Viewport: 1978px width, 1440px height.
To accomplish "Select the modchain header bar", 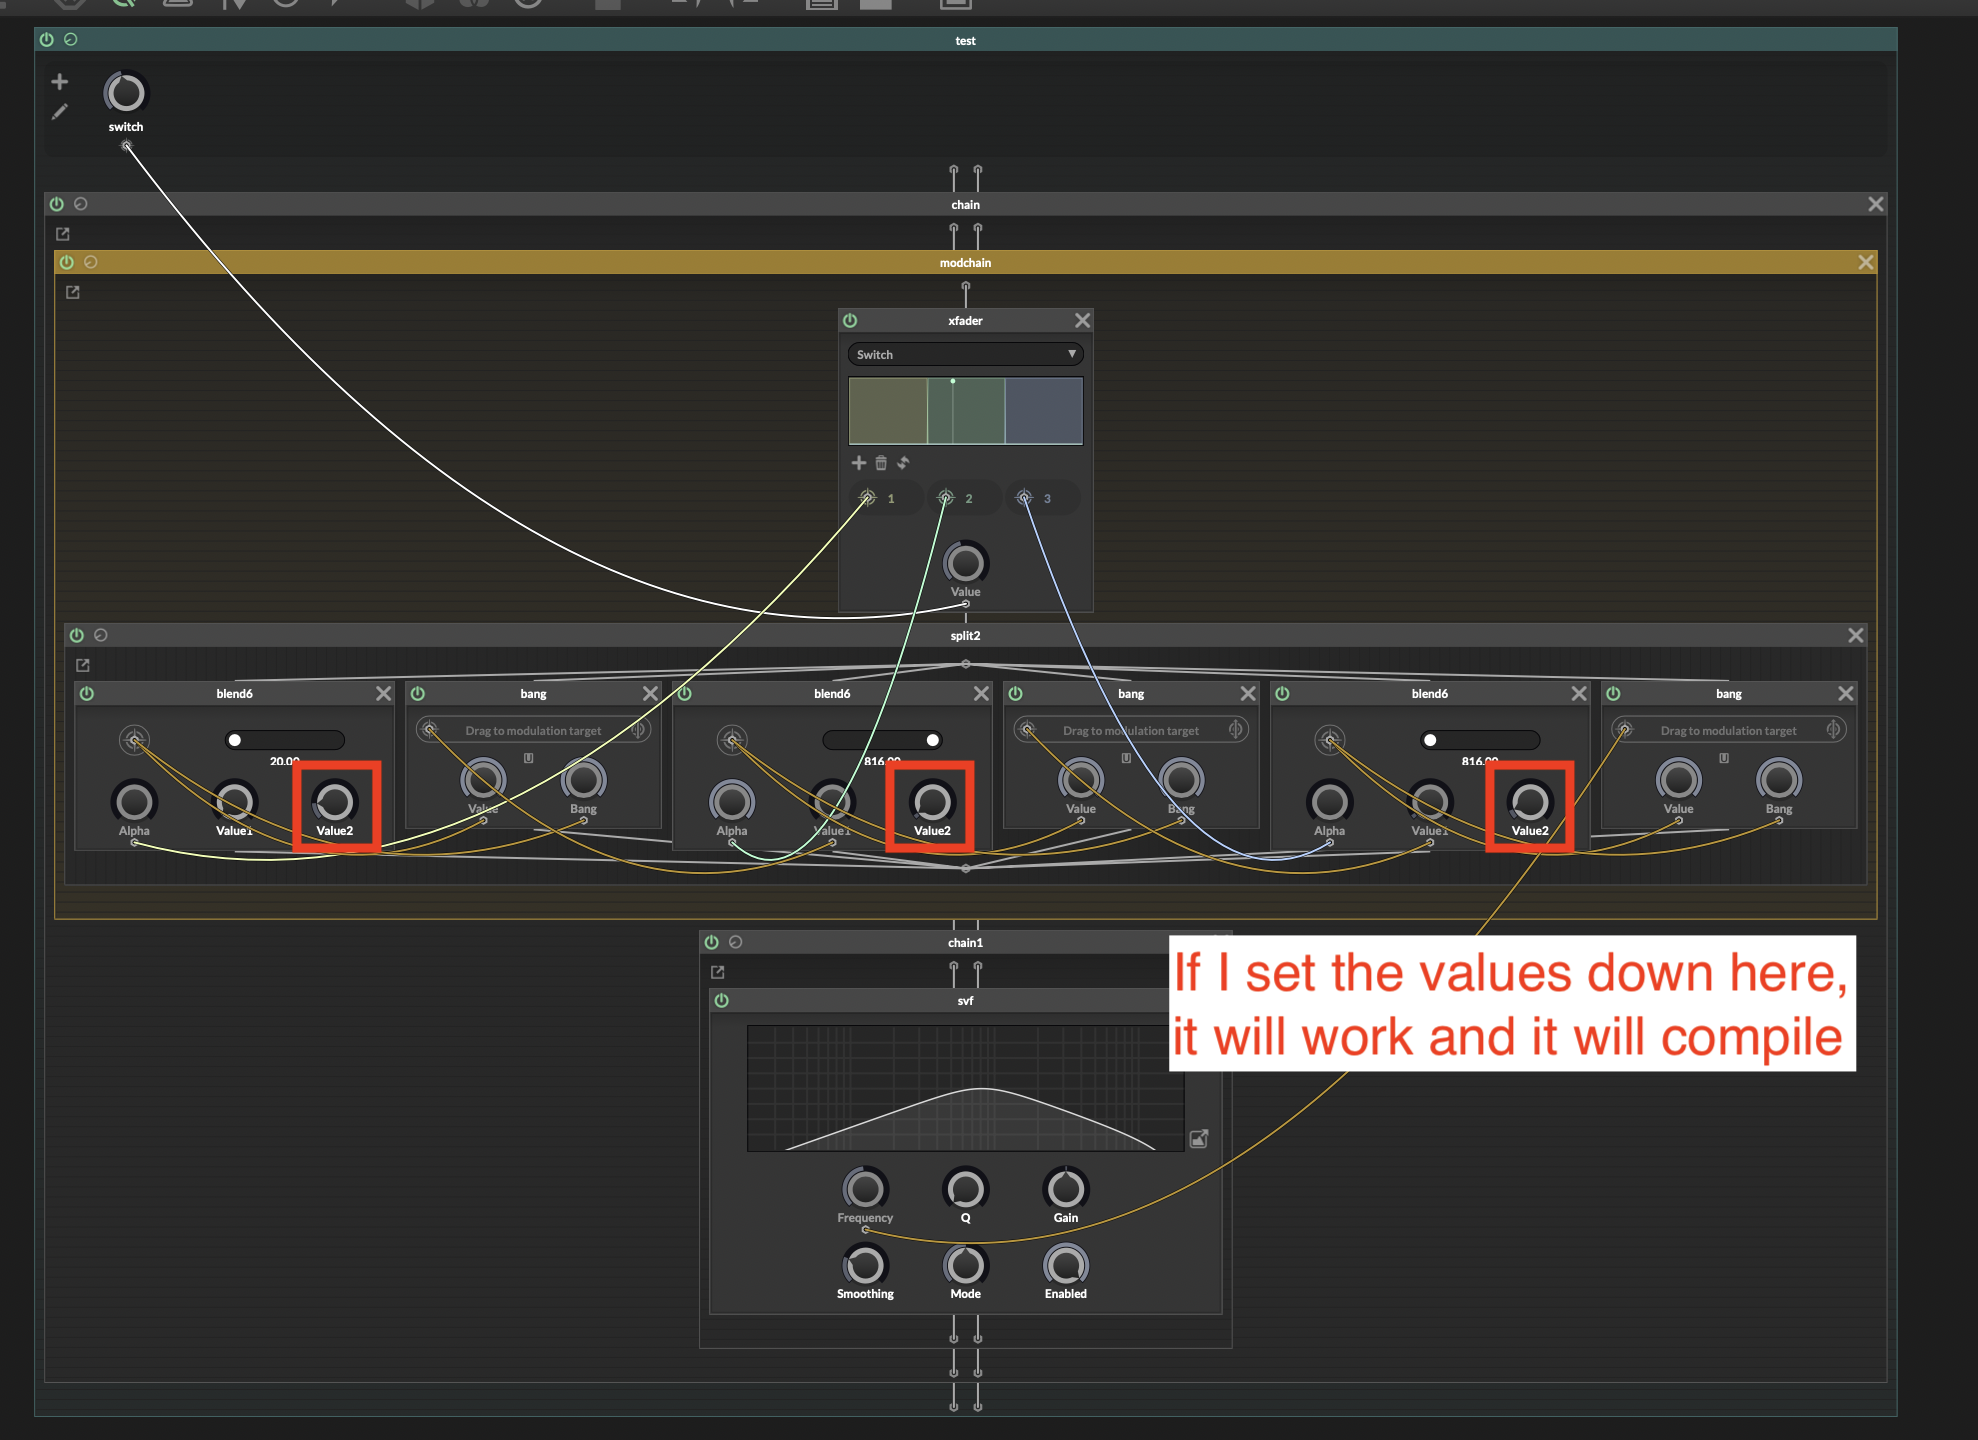I will click(x=965, y=262).
